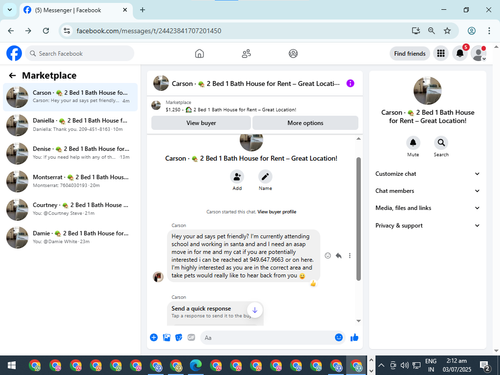
Task: Open the Damie conversation
Action: point(70,237)
